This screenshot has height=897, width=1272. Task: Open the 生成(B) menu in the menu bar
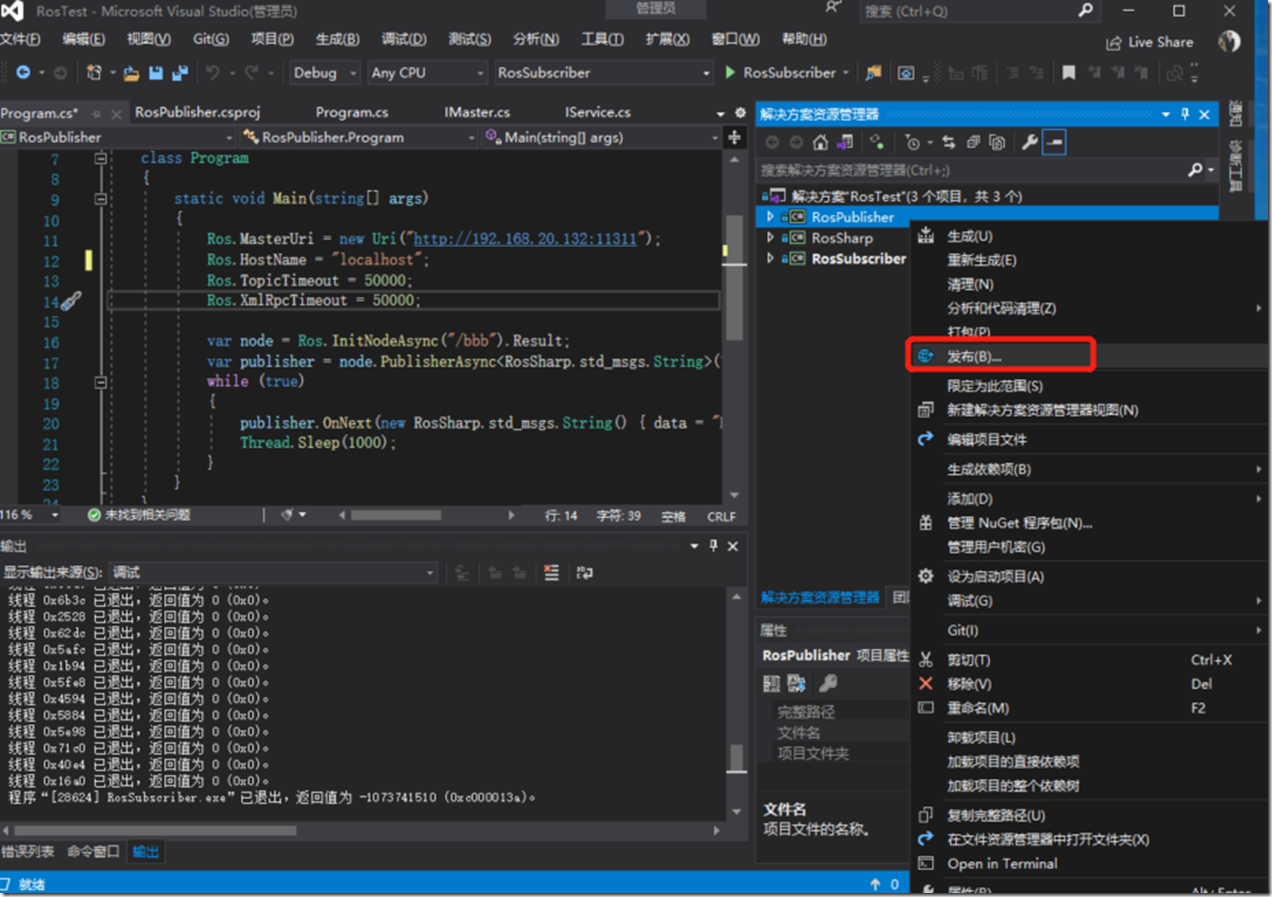coord(337,39)
